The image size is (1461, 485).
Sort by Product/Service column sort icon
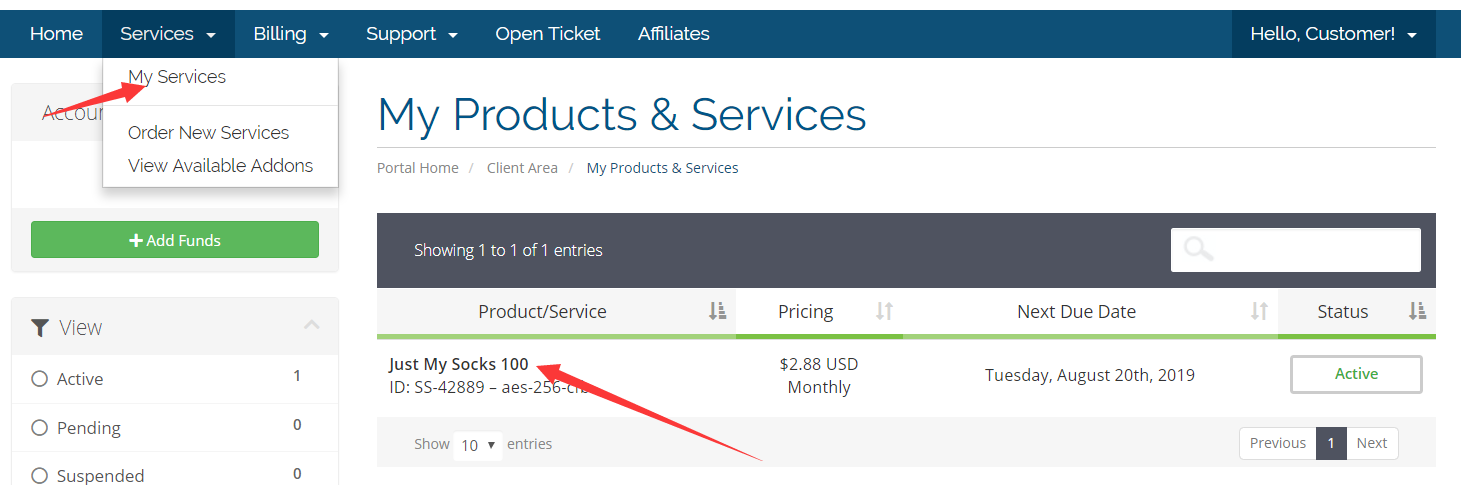717,312
